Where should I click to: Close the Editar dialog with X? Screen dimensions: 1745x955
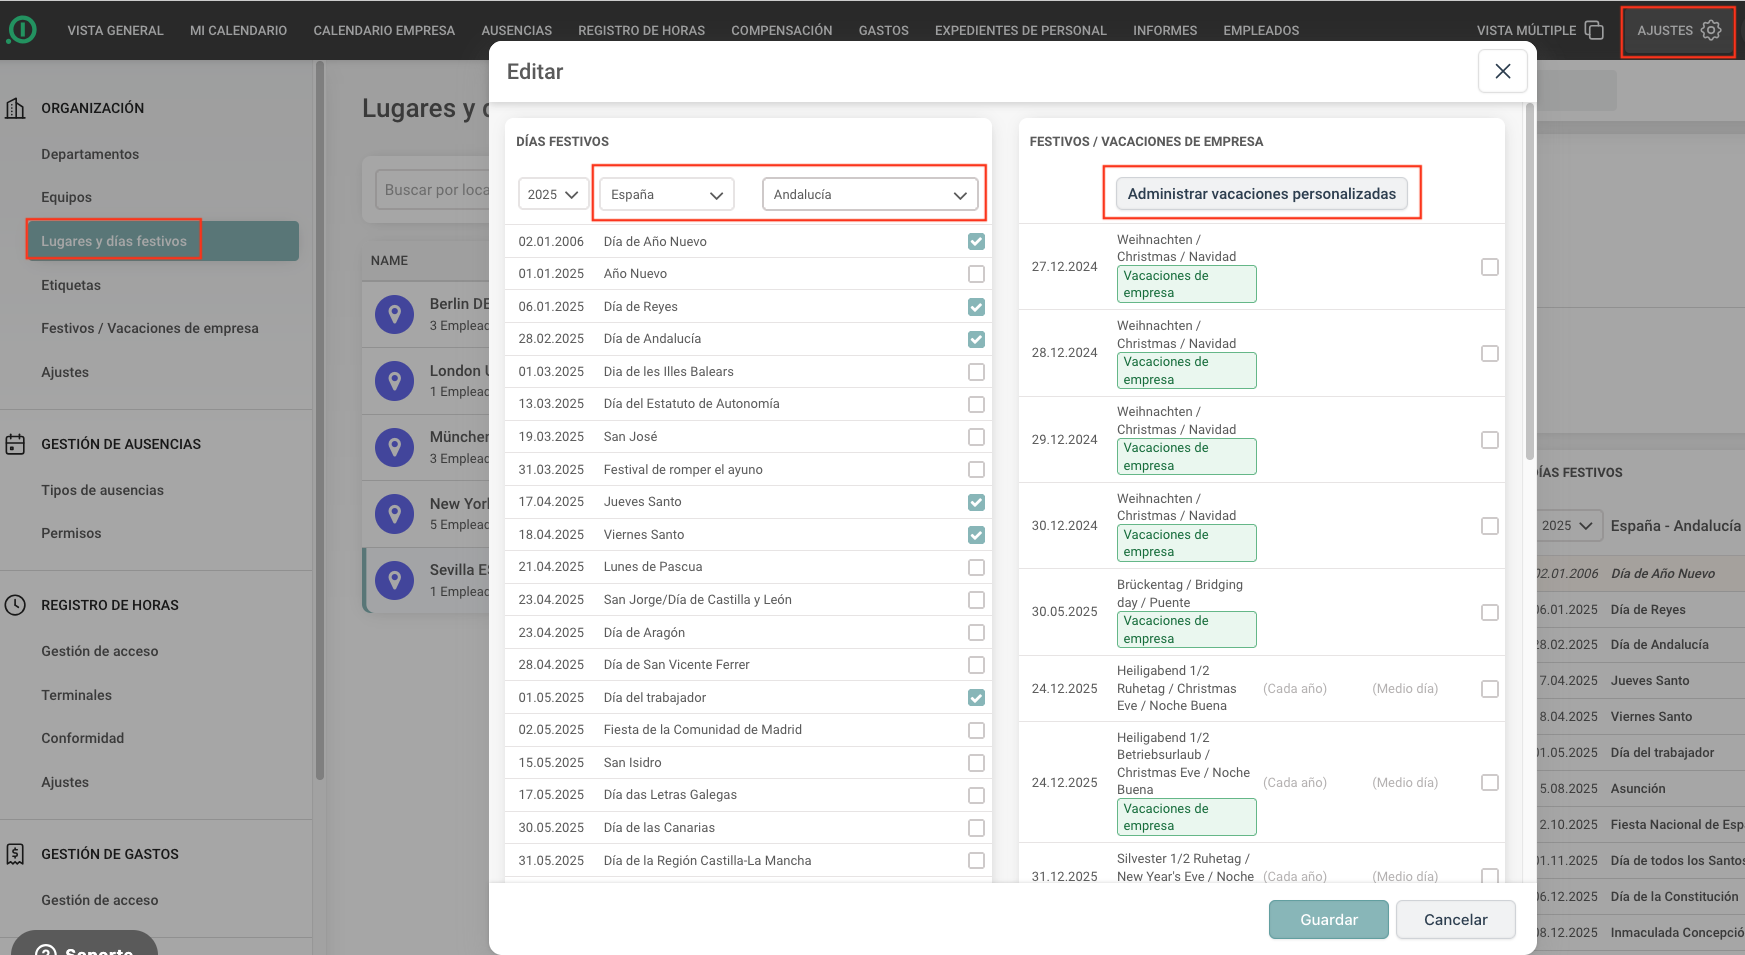coord(1502,71)
